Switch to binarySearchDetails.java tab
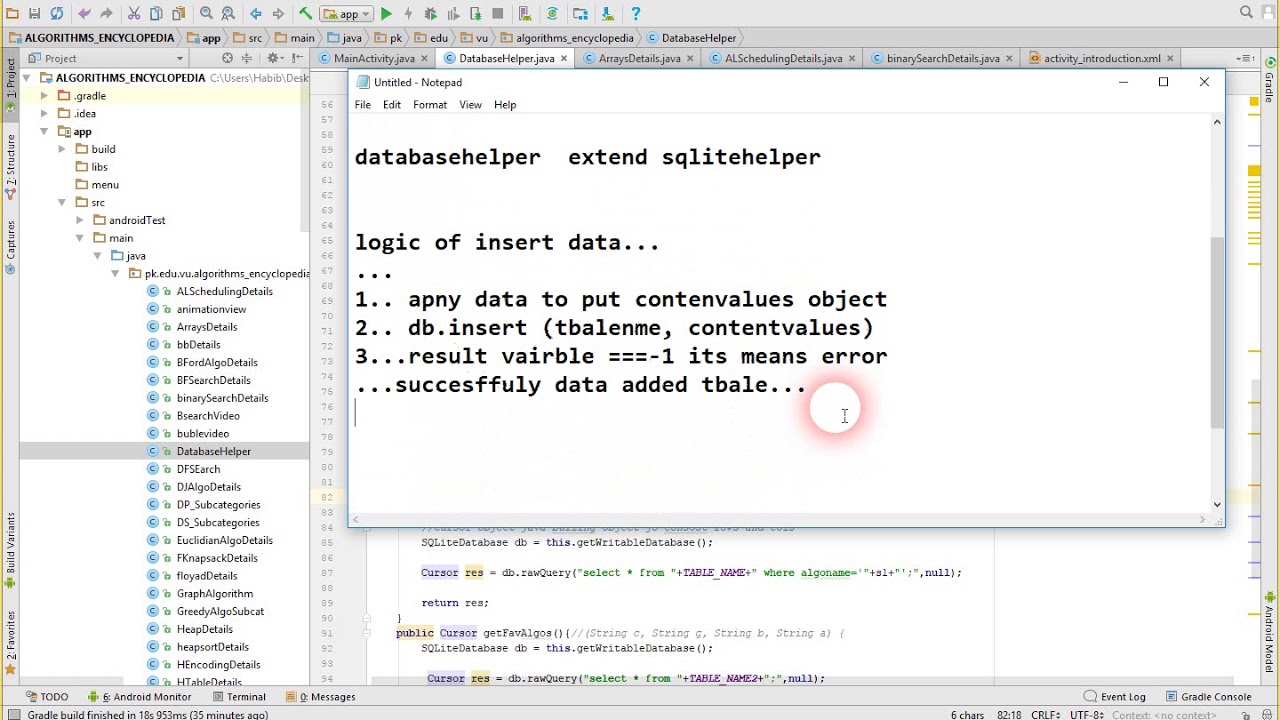The image size is (1280, 720). 943,58
